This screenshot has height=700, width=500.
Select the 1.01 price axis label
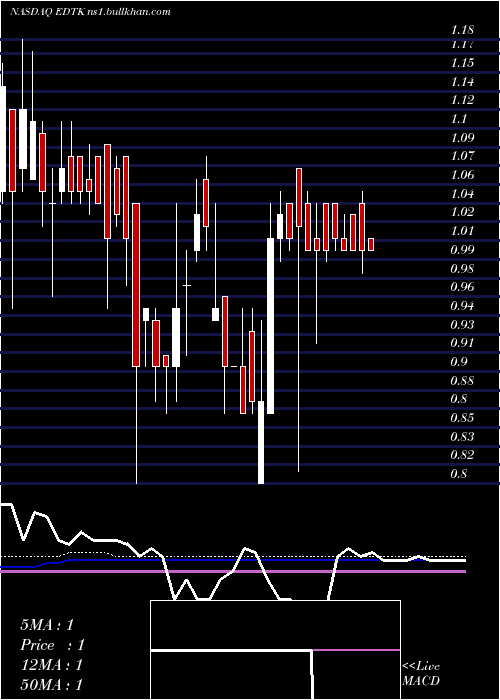(462, 231)
